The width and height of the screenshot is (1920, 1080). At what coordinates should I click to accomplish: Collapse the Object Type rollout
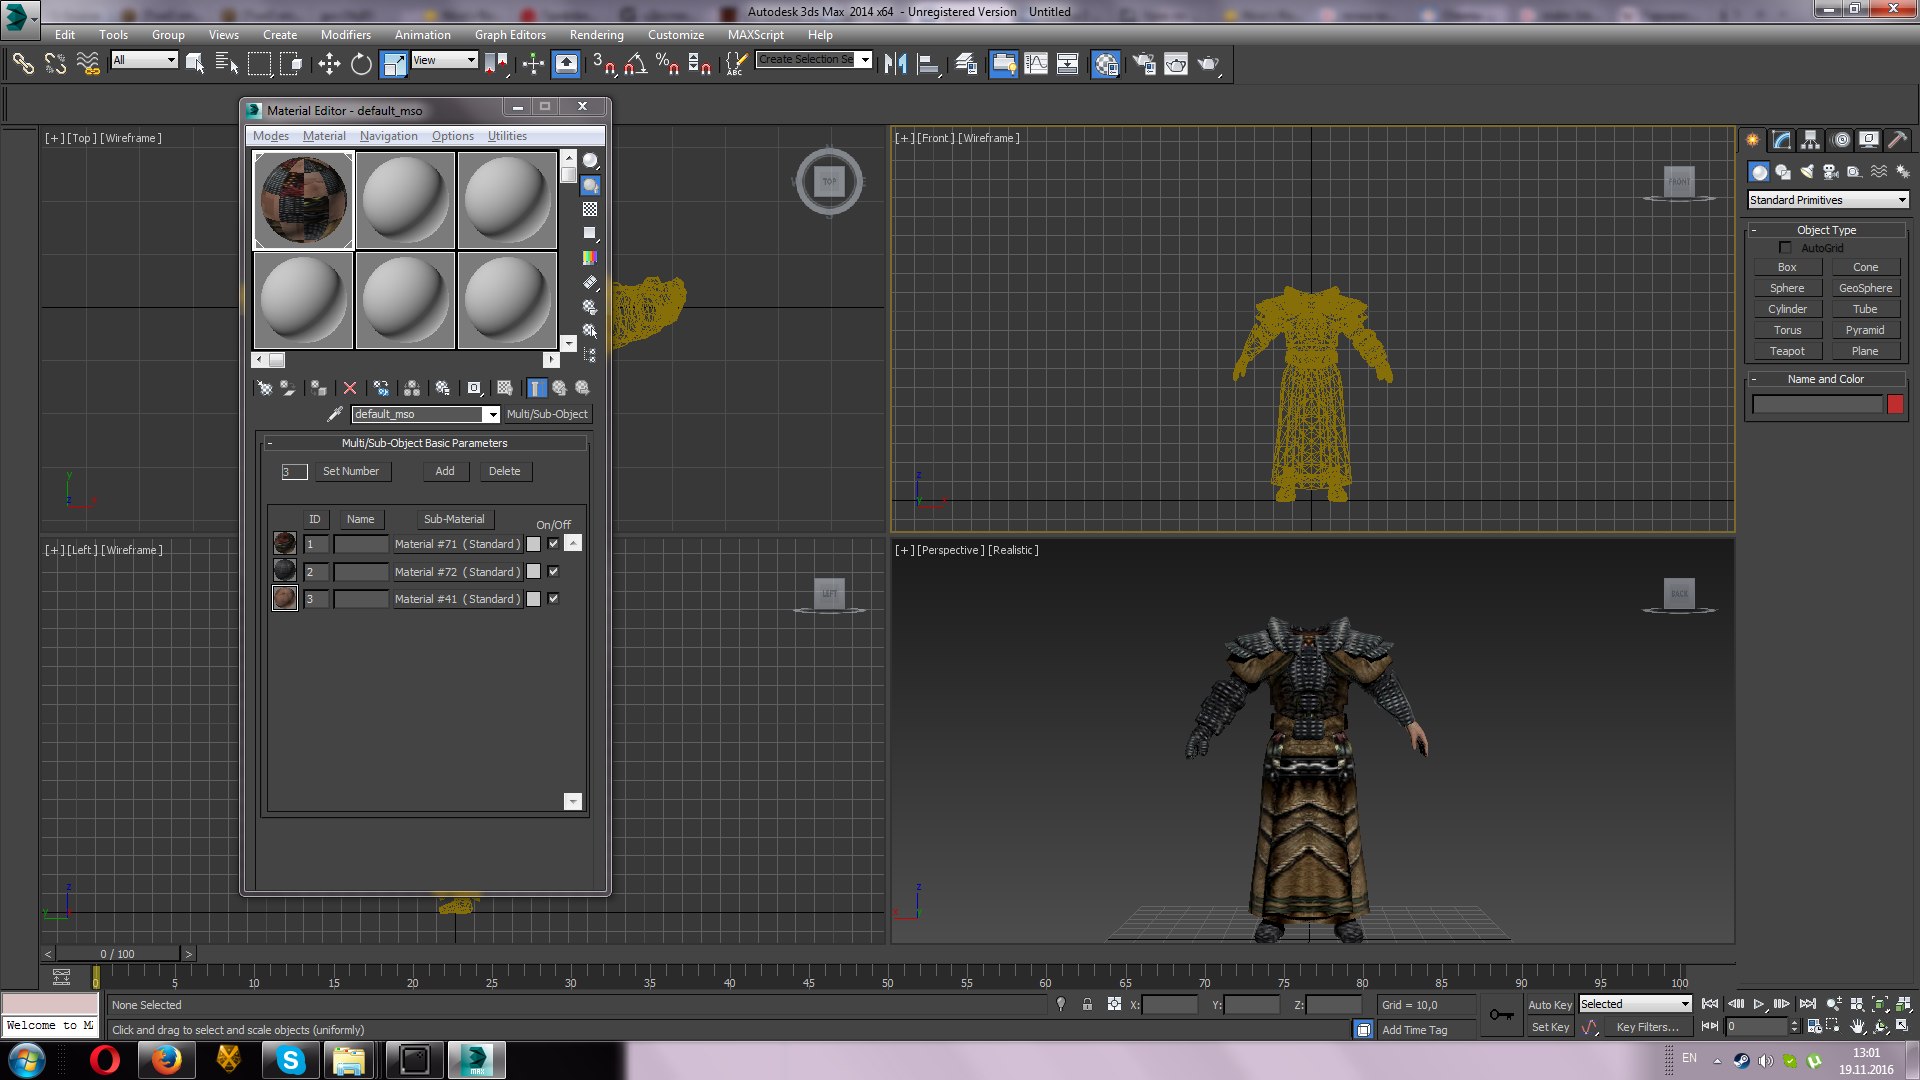tap(1826, 230)
